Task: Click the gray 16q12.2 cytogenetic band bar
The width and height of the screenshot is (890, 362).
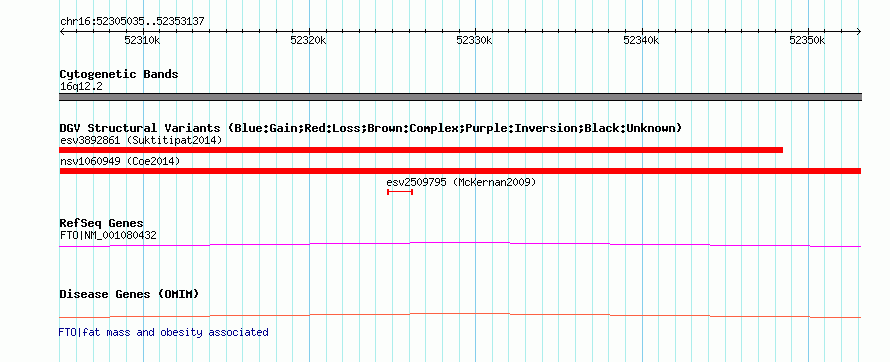Action: [460, 97]
